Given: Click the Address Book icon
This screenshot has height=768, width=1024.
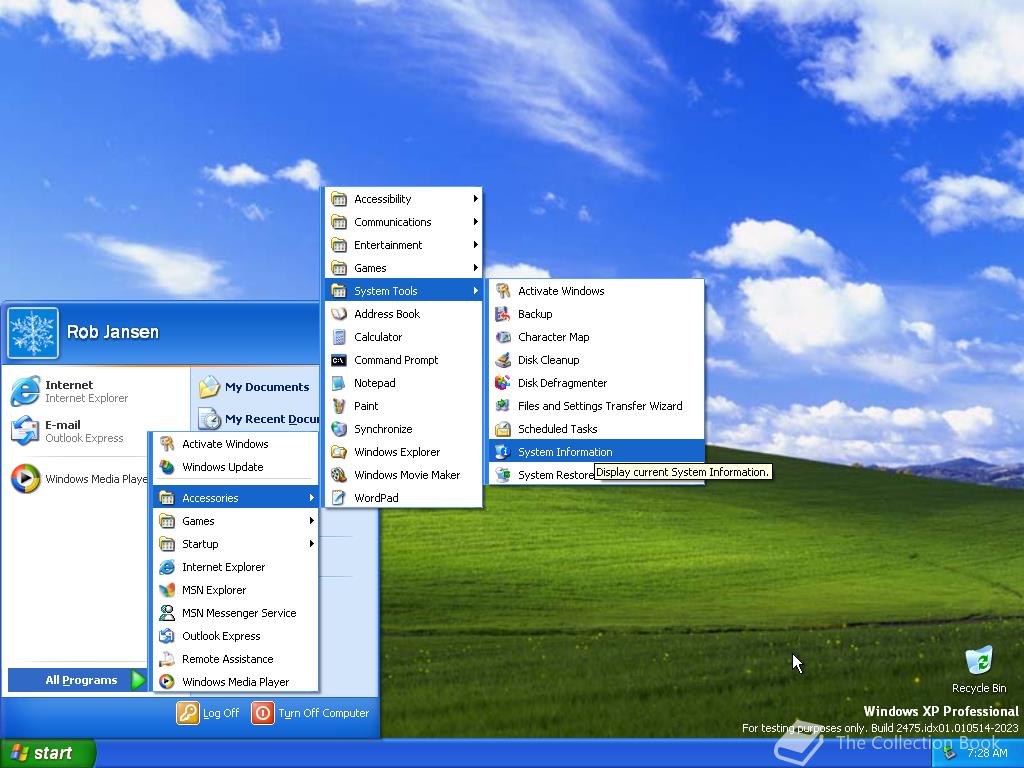Looking at the screenshot, I should (x=338, y=314).
